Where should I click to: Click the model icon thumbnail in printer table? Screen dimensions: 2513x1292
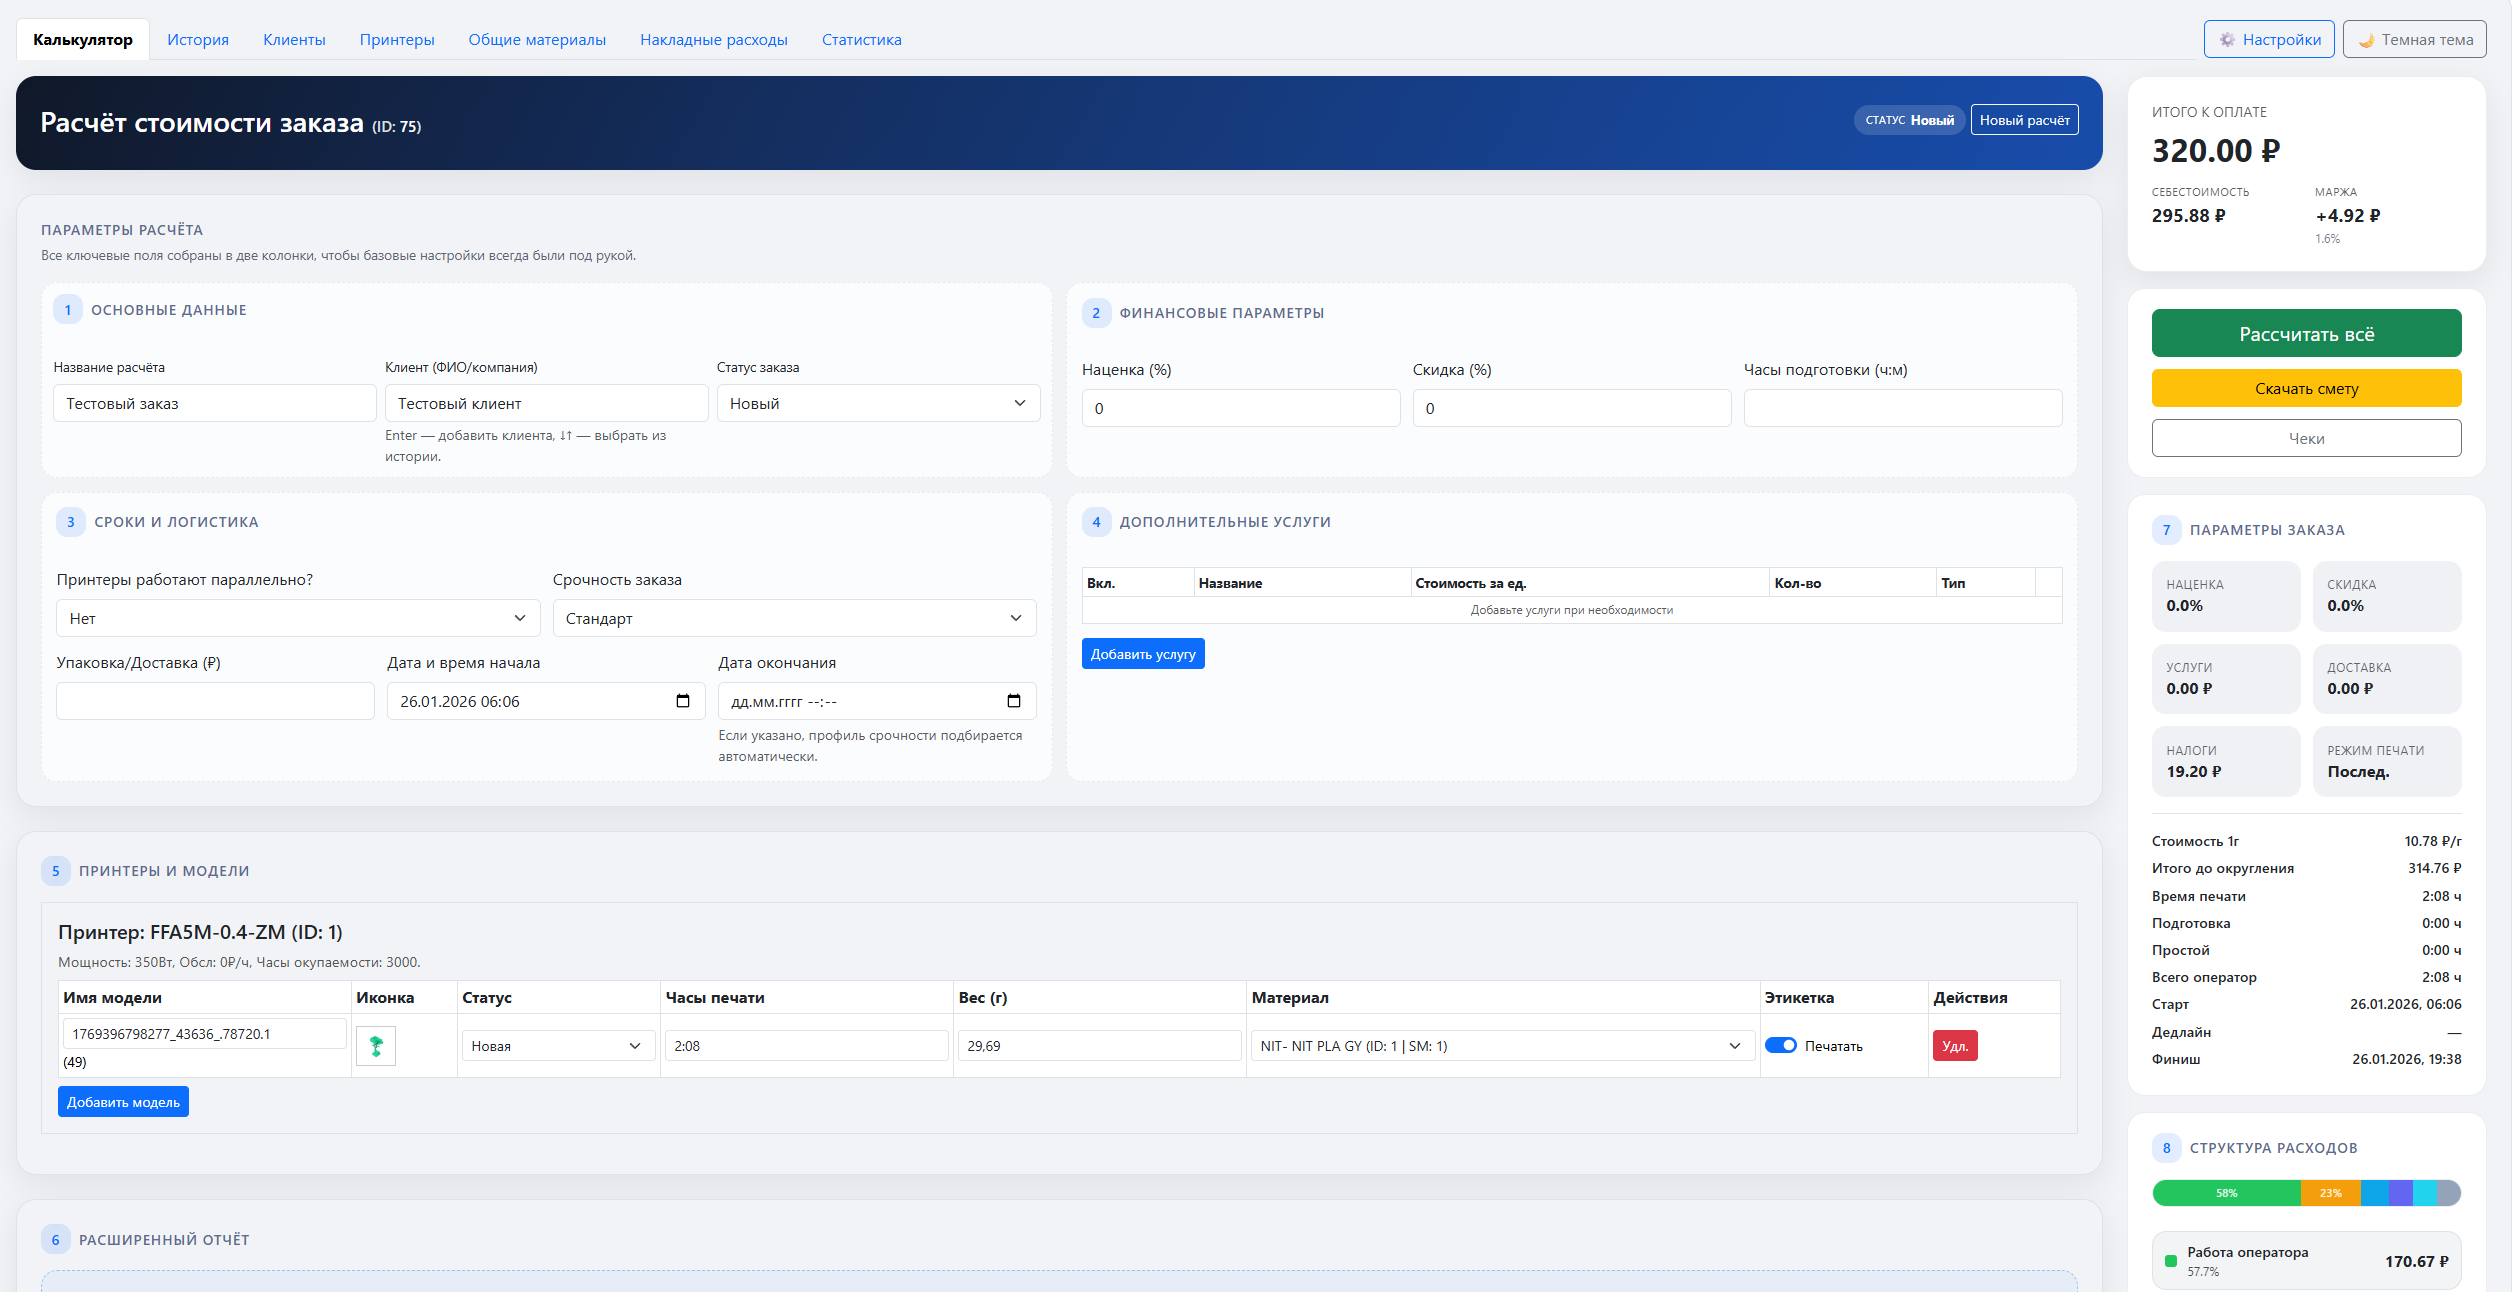coord(376,1046)
